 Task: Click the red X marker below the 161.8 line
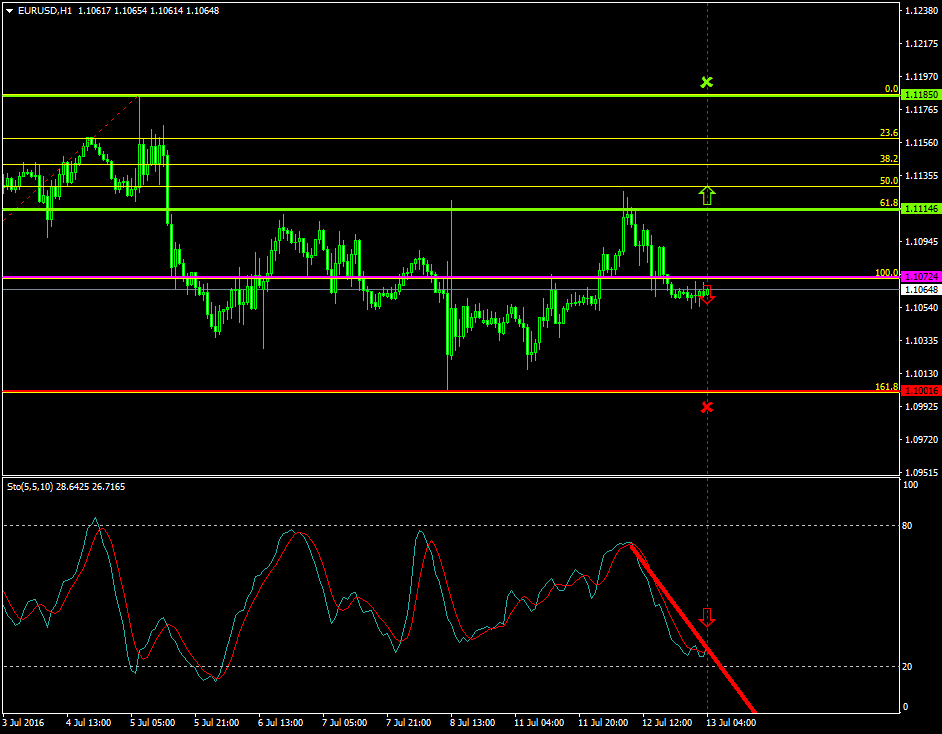point(707,407)
